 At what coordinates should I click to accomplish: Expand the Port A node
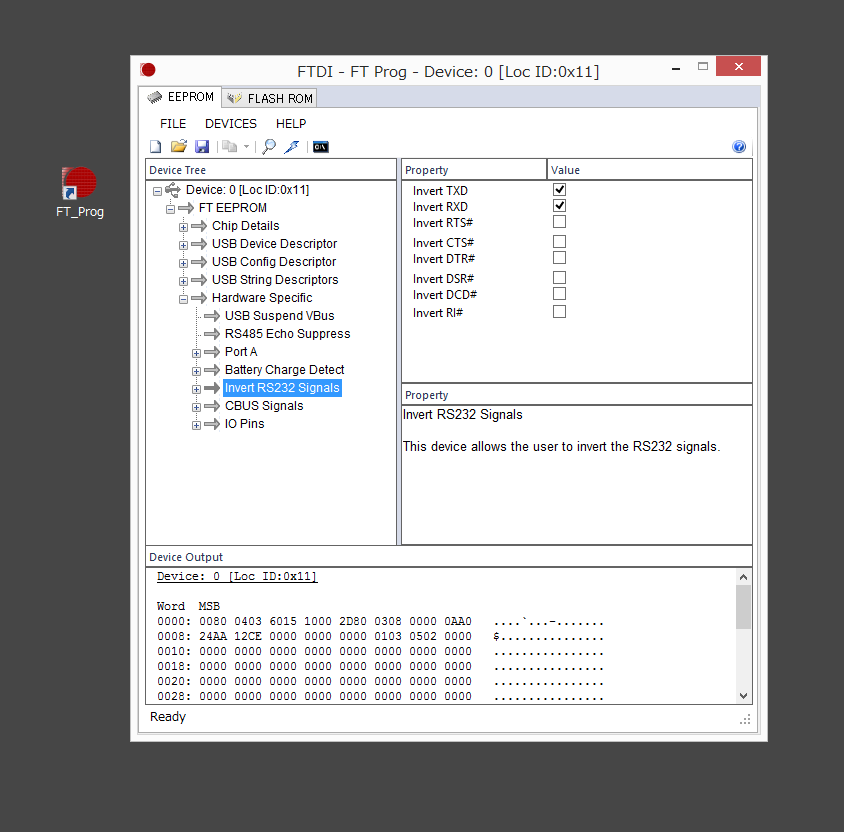coord(196,353)
